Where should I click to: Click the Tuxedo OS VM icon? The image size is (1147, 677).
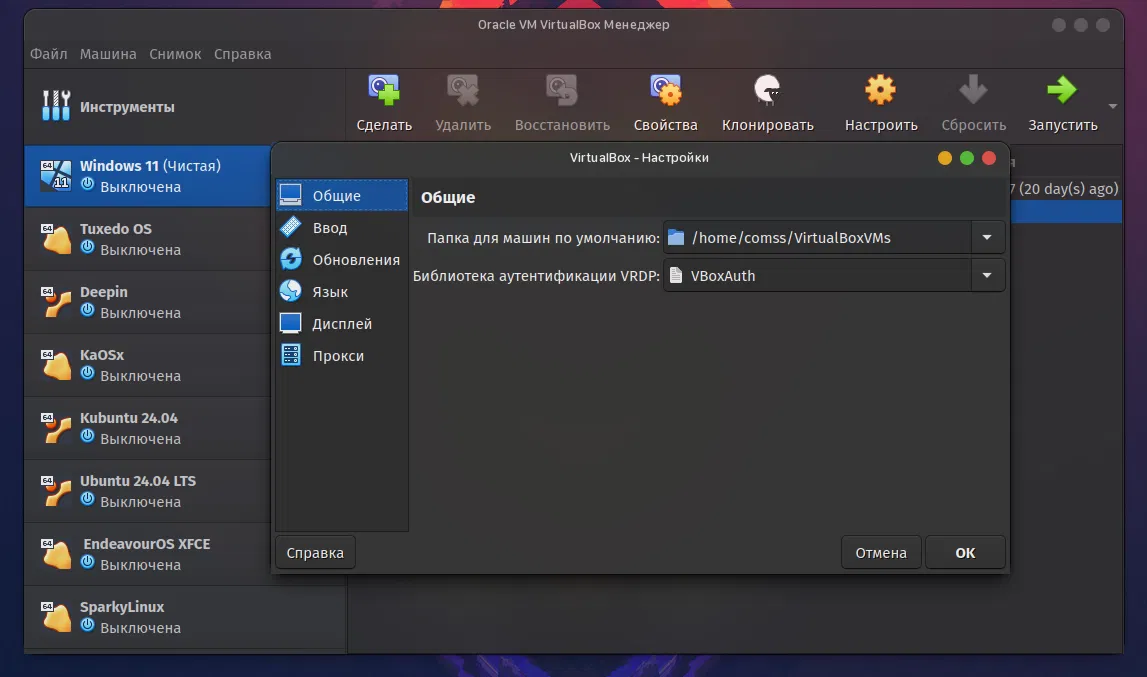56,239
